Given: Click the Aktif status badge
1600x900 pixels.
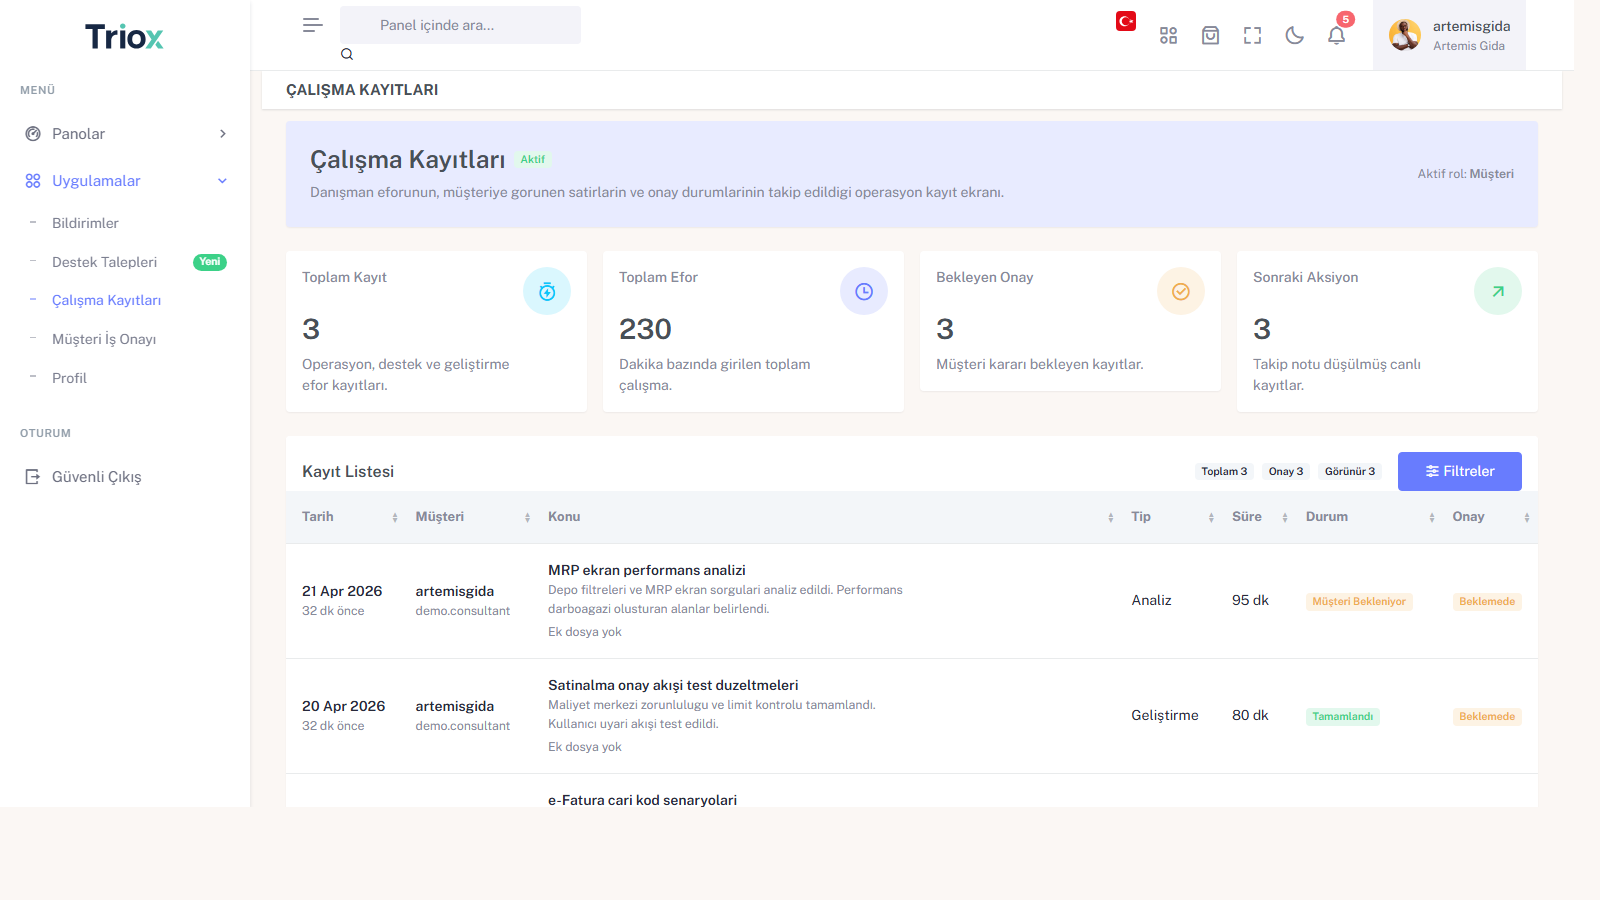Looking at the screenshot, I should point(533,159).
